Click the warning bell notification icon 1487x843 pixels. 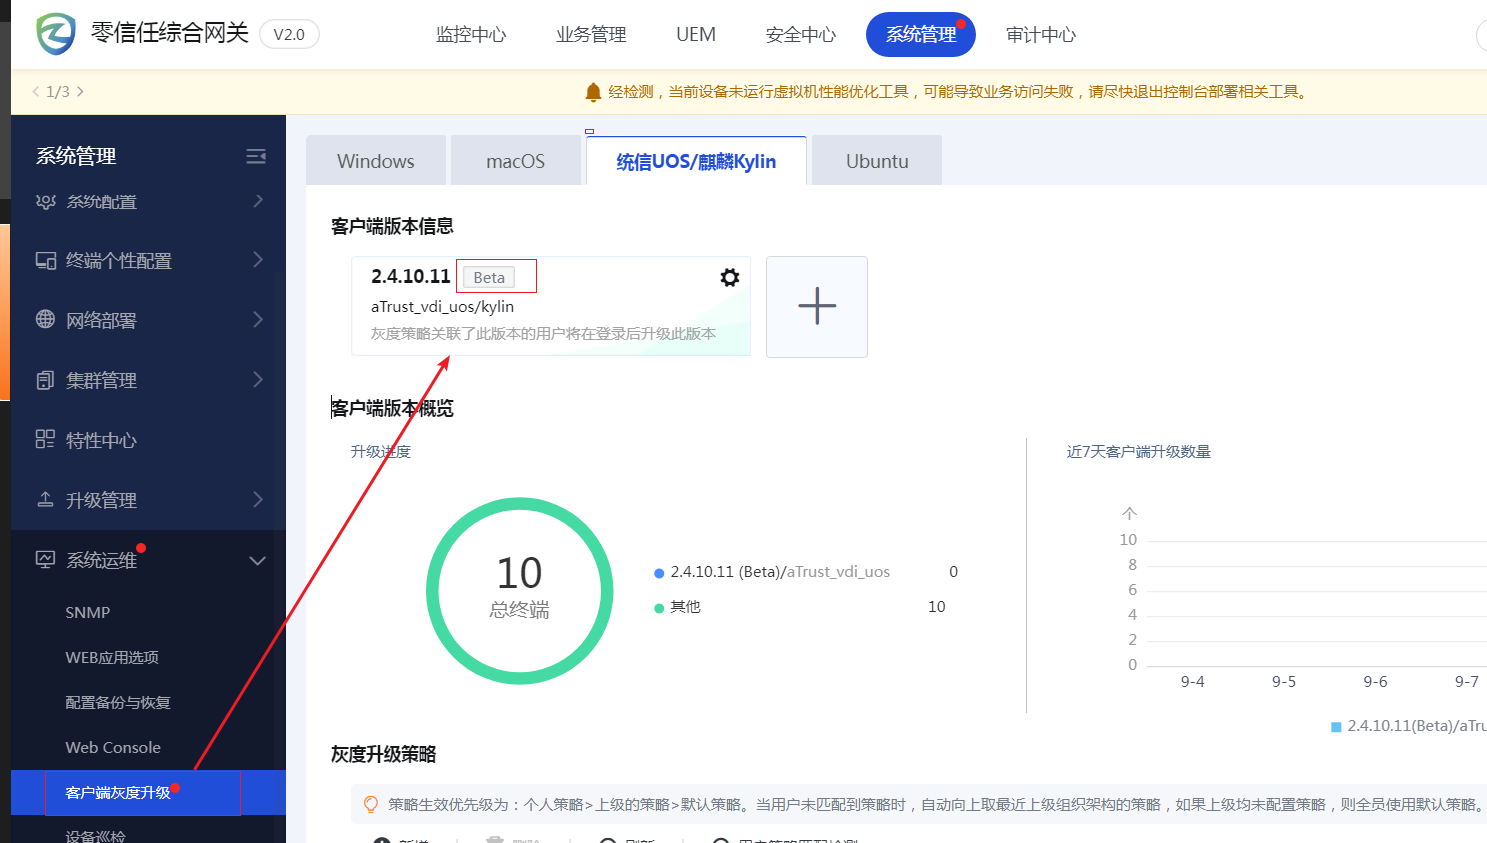click(x=593, y=92)
